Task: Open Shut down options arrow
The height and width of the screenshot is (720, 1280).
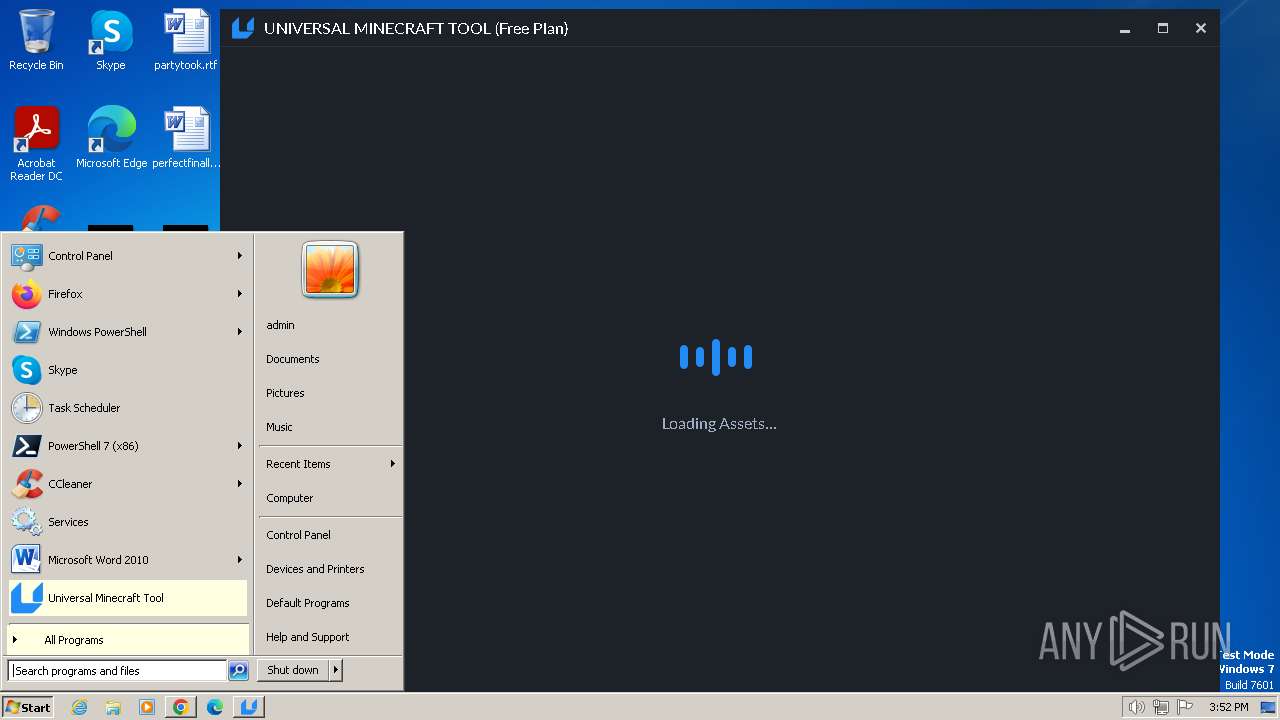Action: tap(335, 670)
